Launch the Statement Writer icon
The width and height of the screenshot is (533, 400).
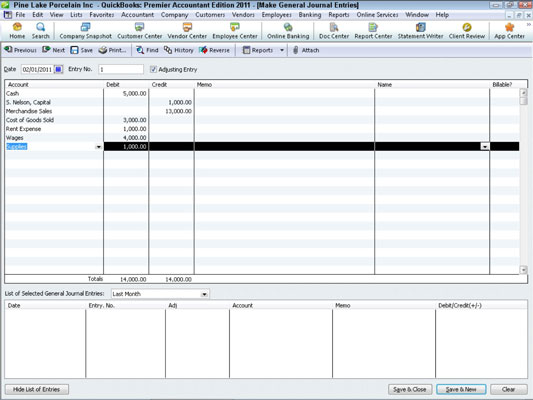tap(420, 27)
